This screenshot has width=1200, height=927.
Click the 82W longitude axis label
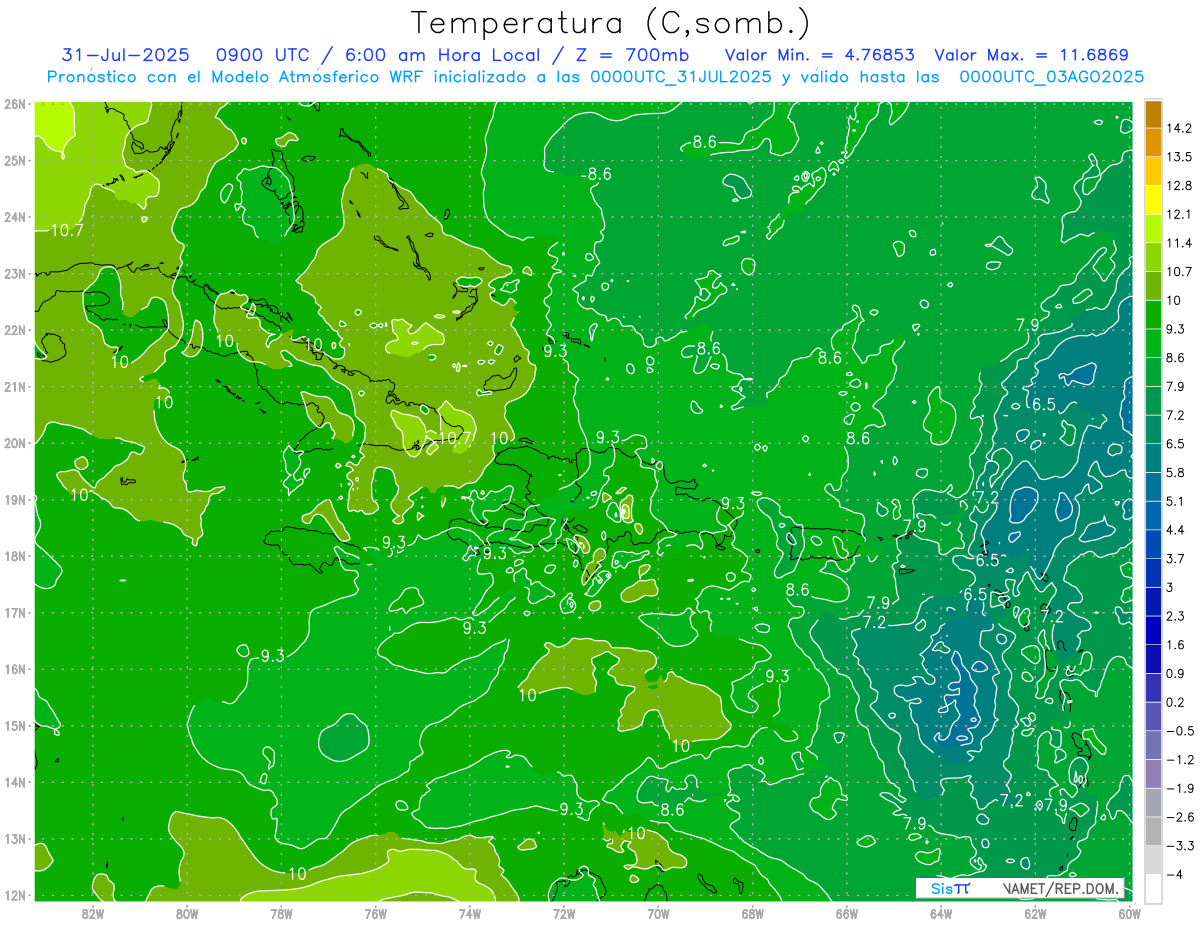coord(92,913)
